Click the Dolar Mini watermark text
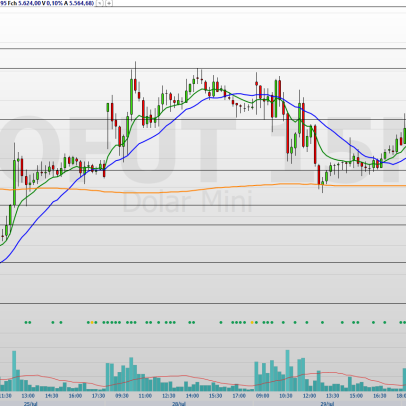This screenshot has height=406, width=406. pos(187,202)
